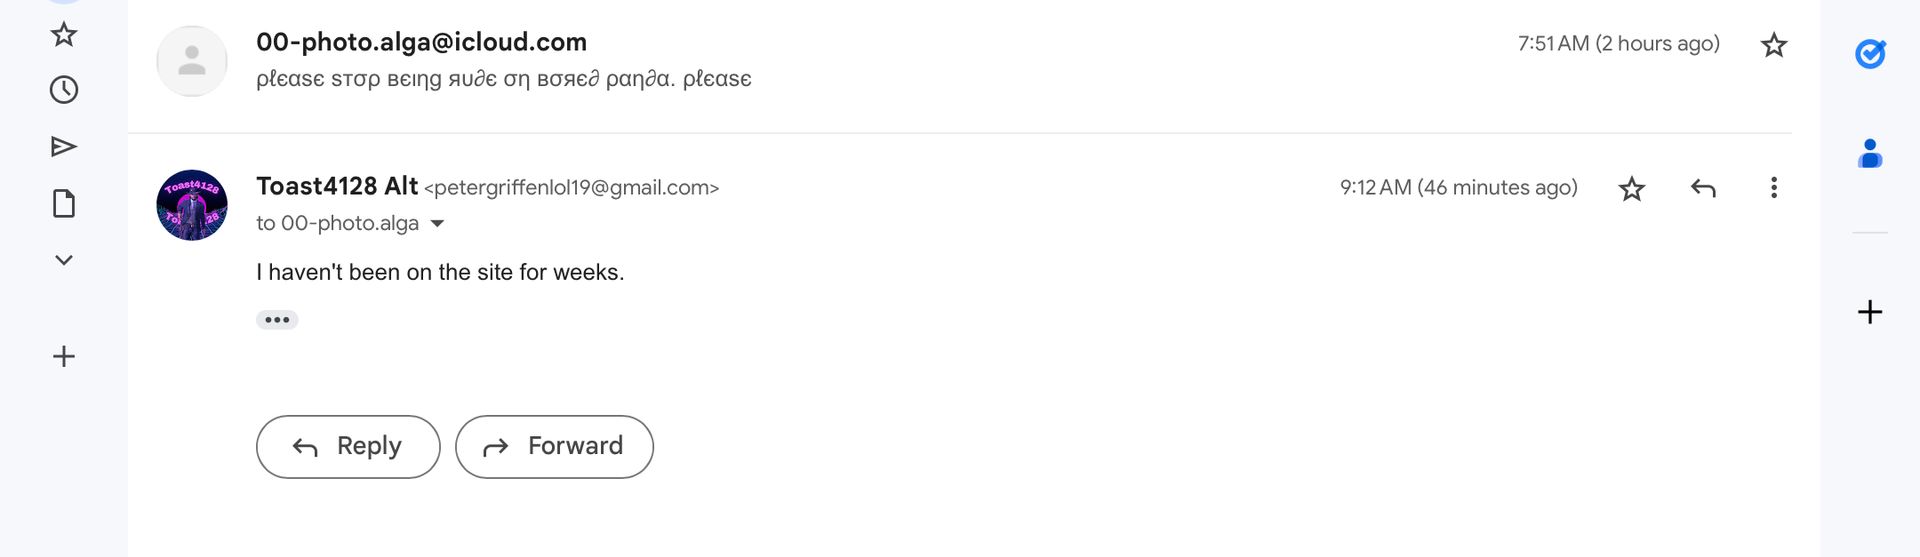The width and height of the screenshot is (1920, 557).
Task: Create new label with sidebar plus
Action: point(64,356)
